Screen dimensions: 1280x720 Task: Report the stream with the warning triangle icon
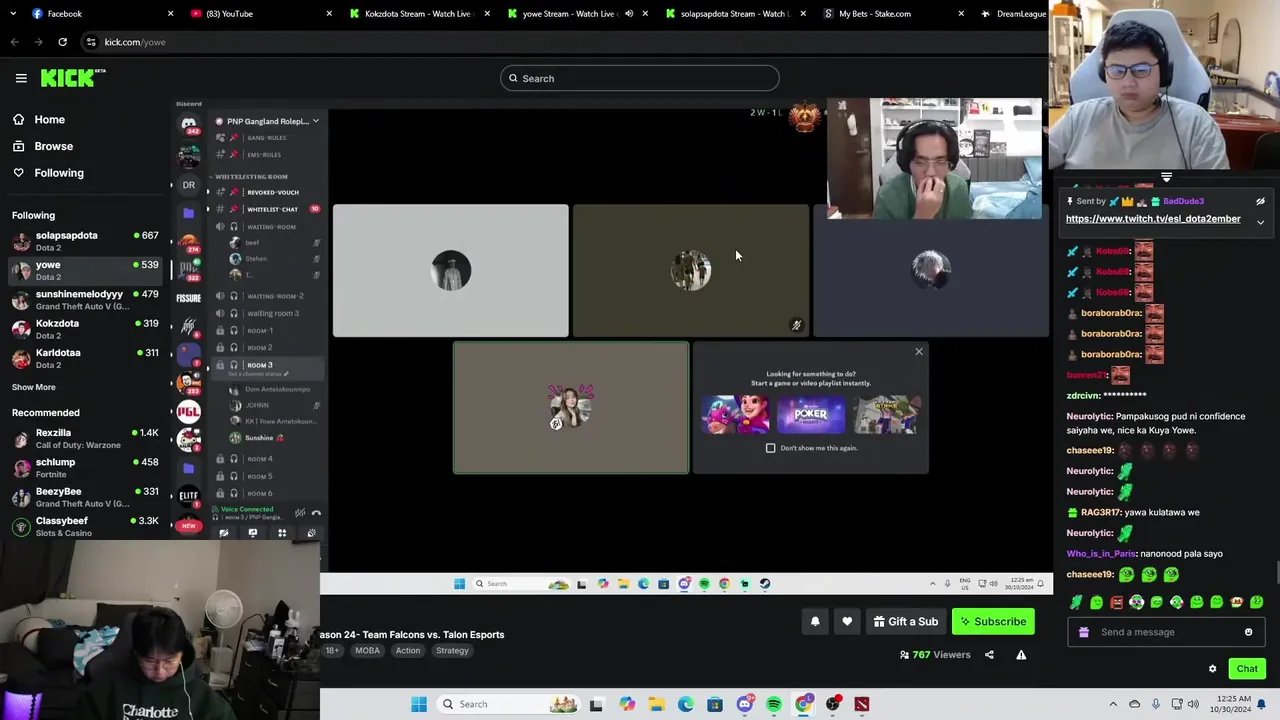point(1021,655)
